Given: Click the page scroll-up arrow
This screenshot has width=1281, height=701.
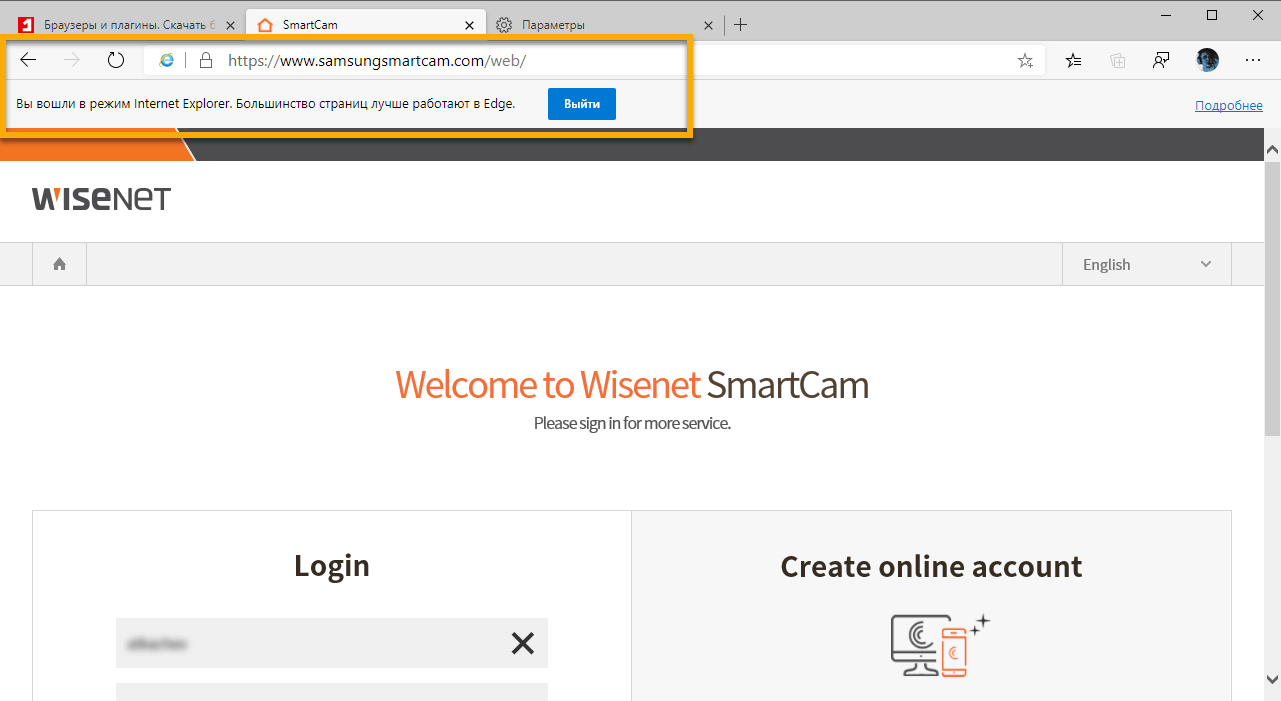Looking at the screenshot, I should coord(1272,150).
